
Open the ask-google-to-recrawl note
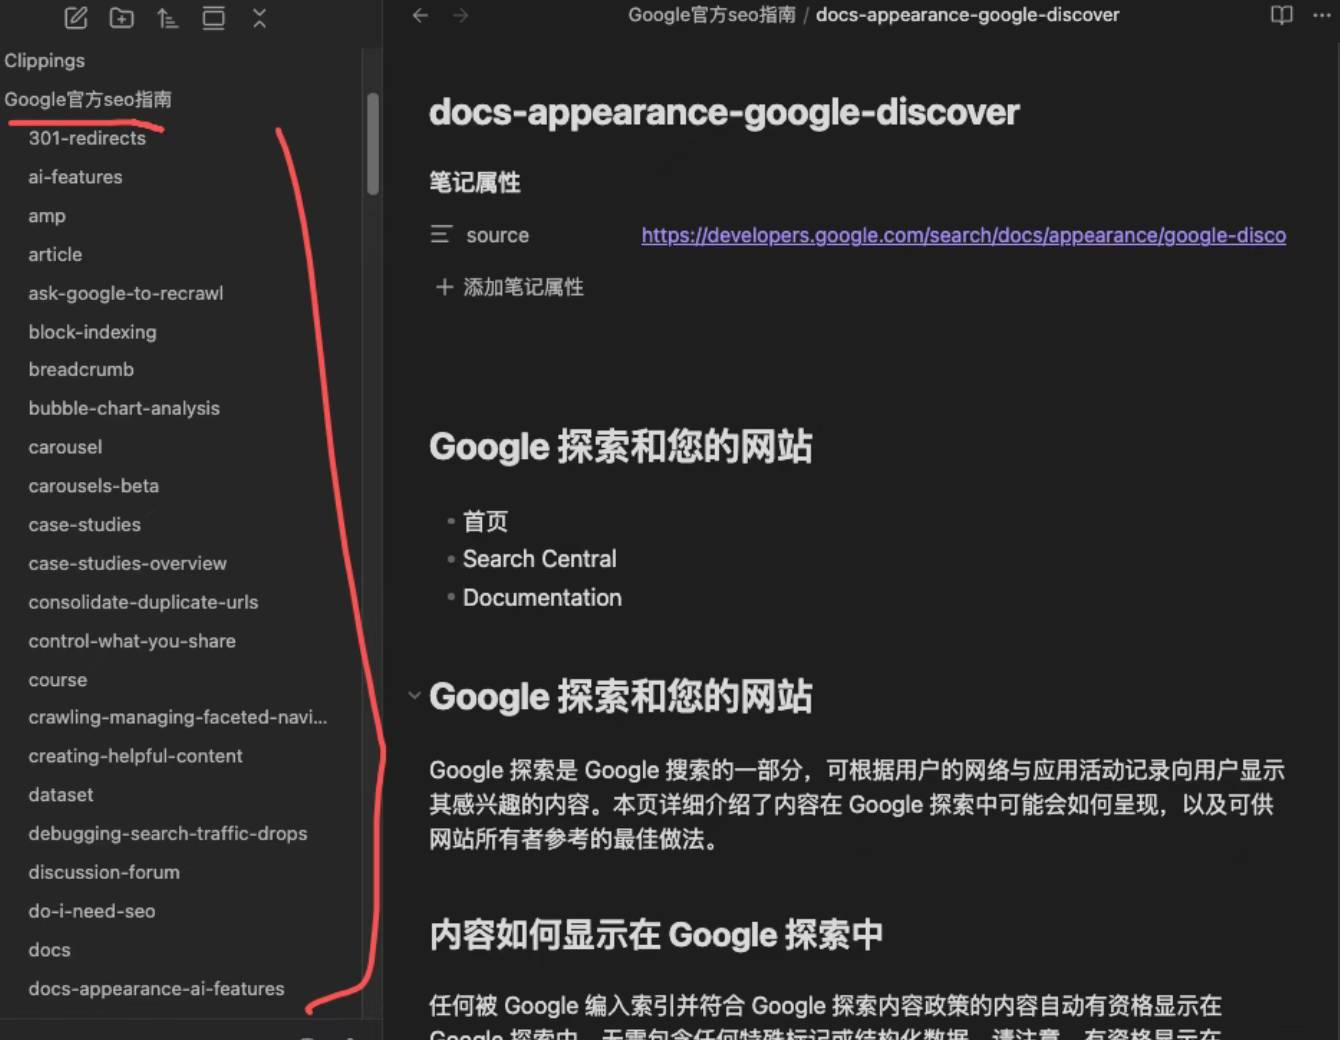pyautogui.click(x=126, y=293)
